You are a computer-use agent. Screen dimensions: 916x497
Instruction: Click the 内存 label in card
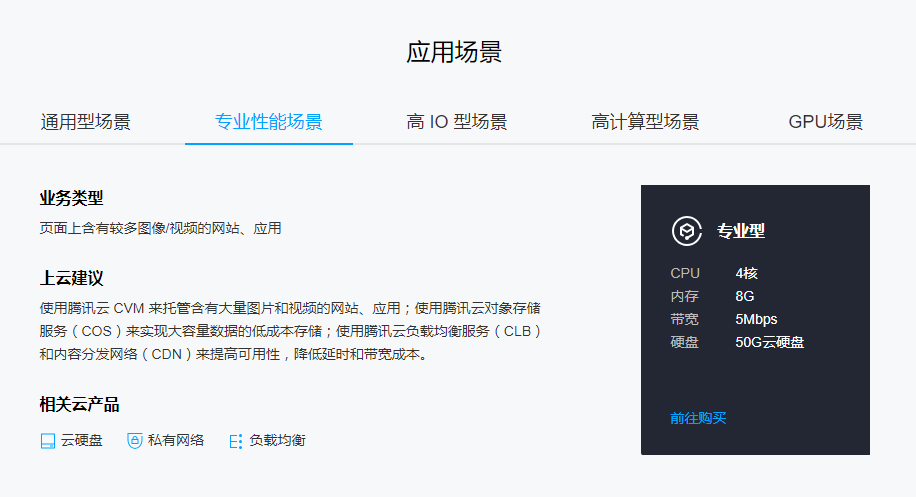coord(685,296)
